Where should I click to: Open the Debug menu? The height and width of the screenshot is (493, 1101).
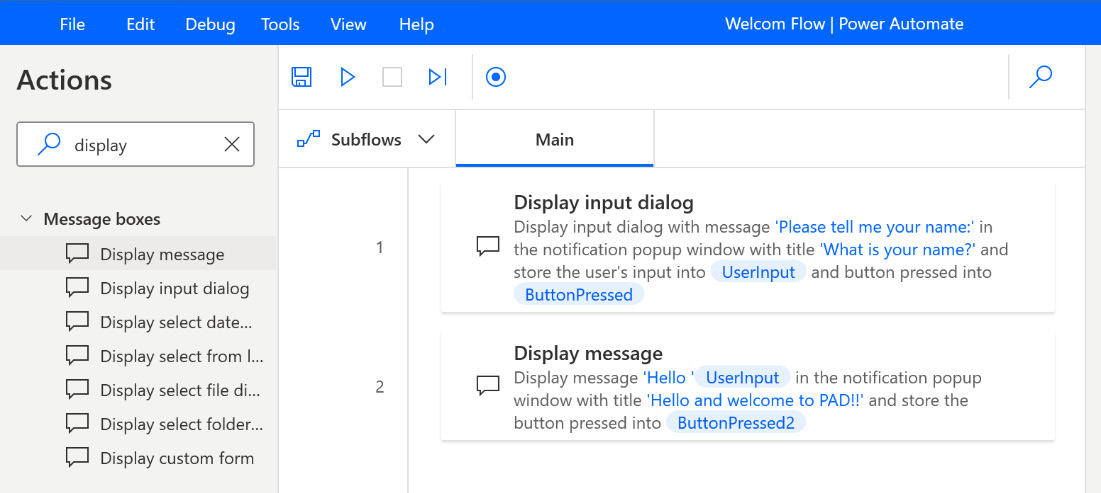tap(210, 25)
